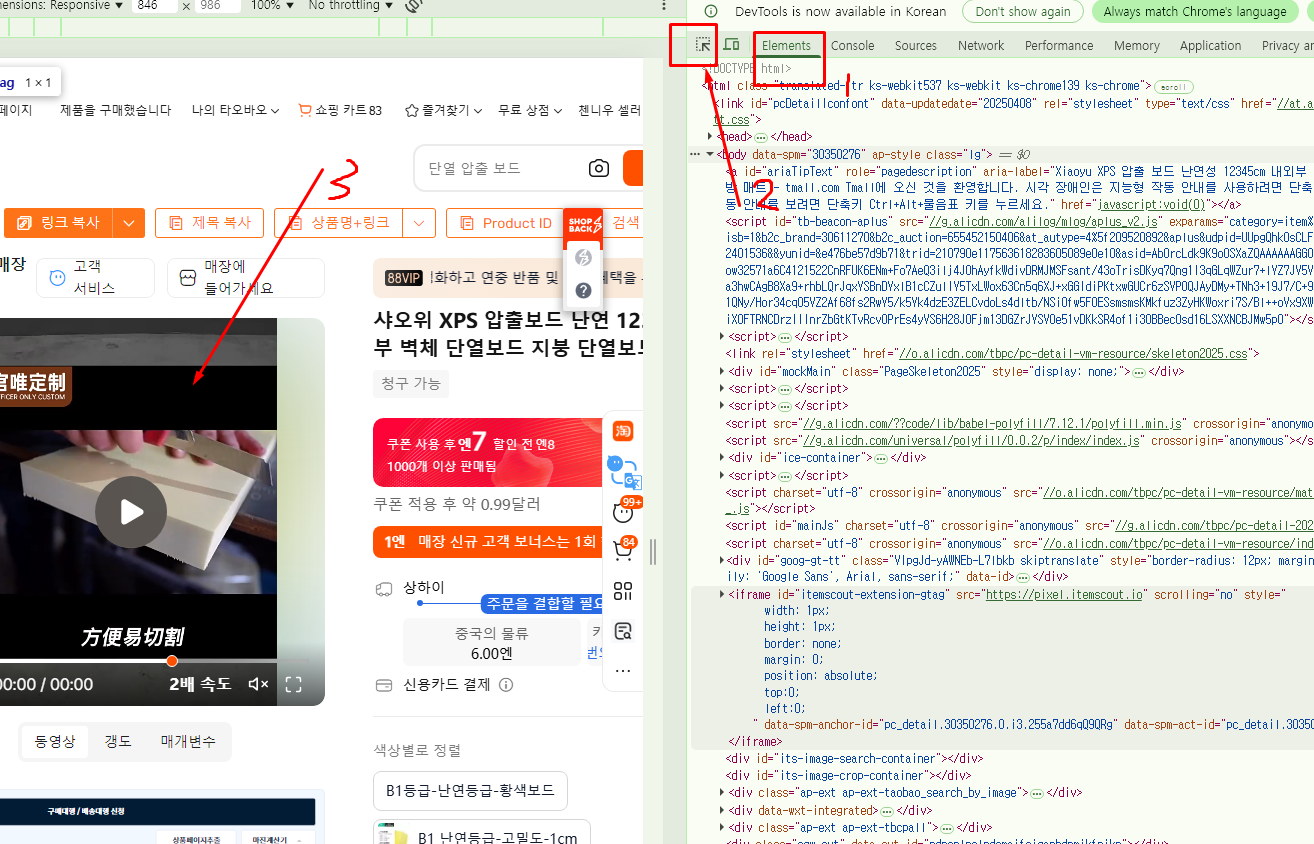Expand the 즐겨찾기 favorites menu
This screenshot has width=1314, height=844.
click(x=444, y=110)
